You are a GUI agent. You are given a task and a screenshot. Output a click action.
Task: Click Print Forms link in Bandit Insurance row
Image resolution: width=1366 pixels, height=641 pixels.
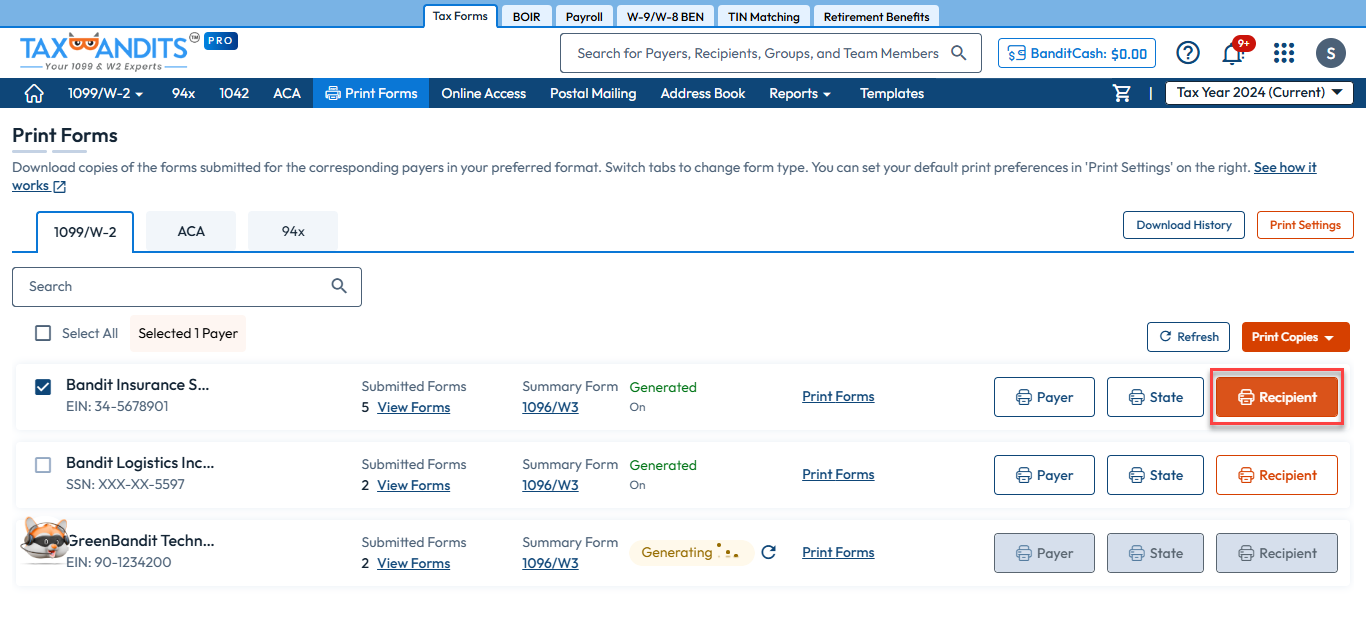(838, 396)
